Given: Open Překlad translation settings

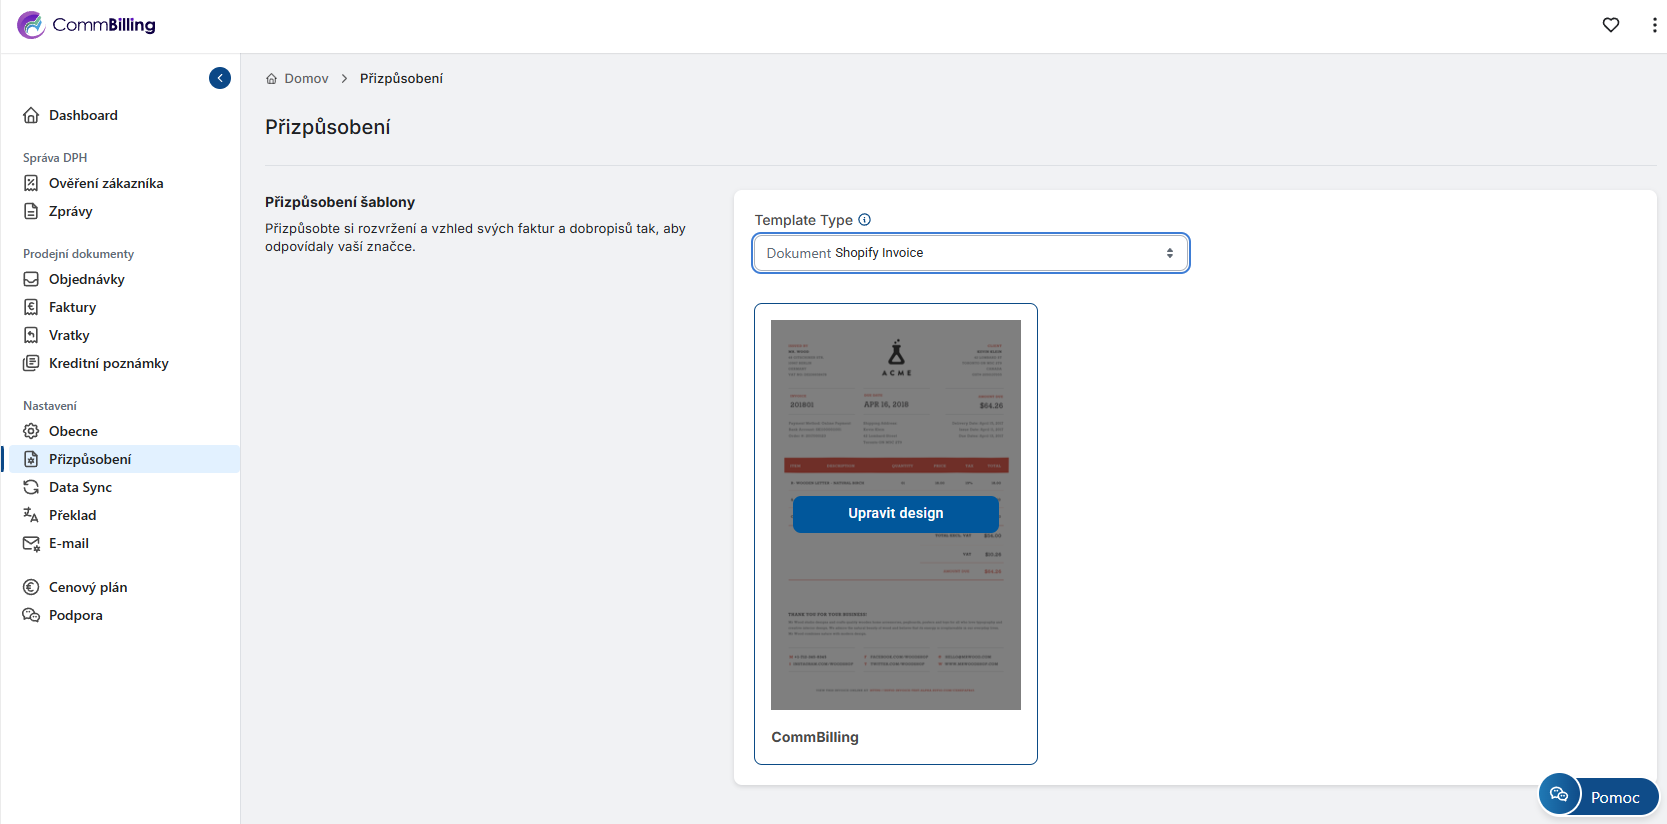Looking at the screenshot, I should (x=72, y=515).
